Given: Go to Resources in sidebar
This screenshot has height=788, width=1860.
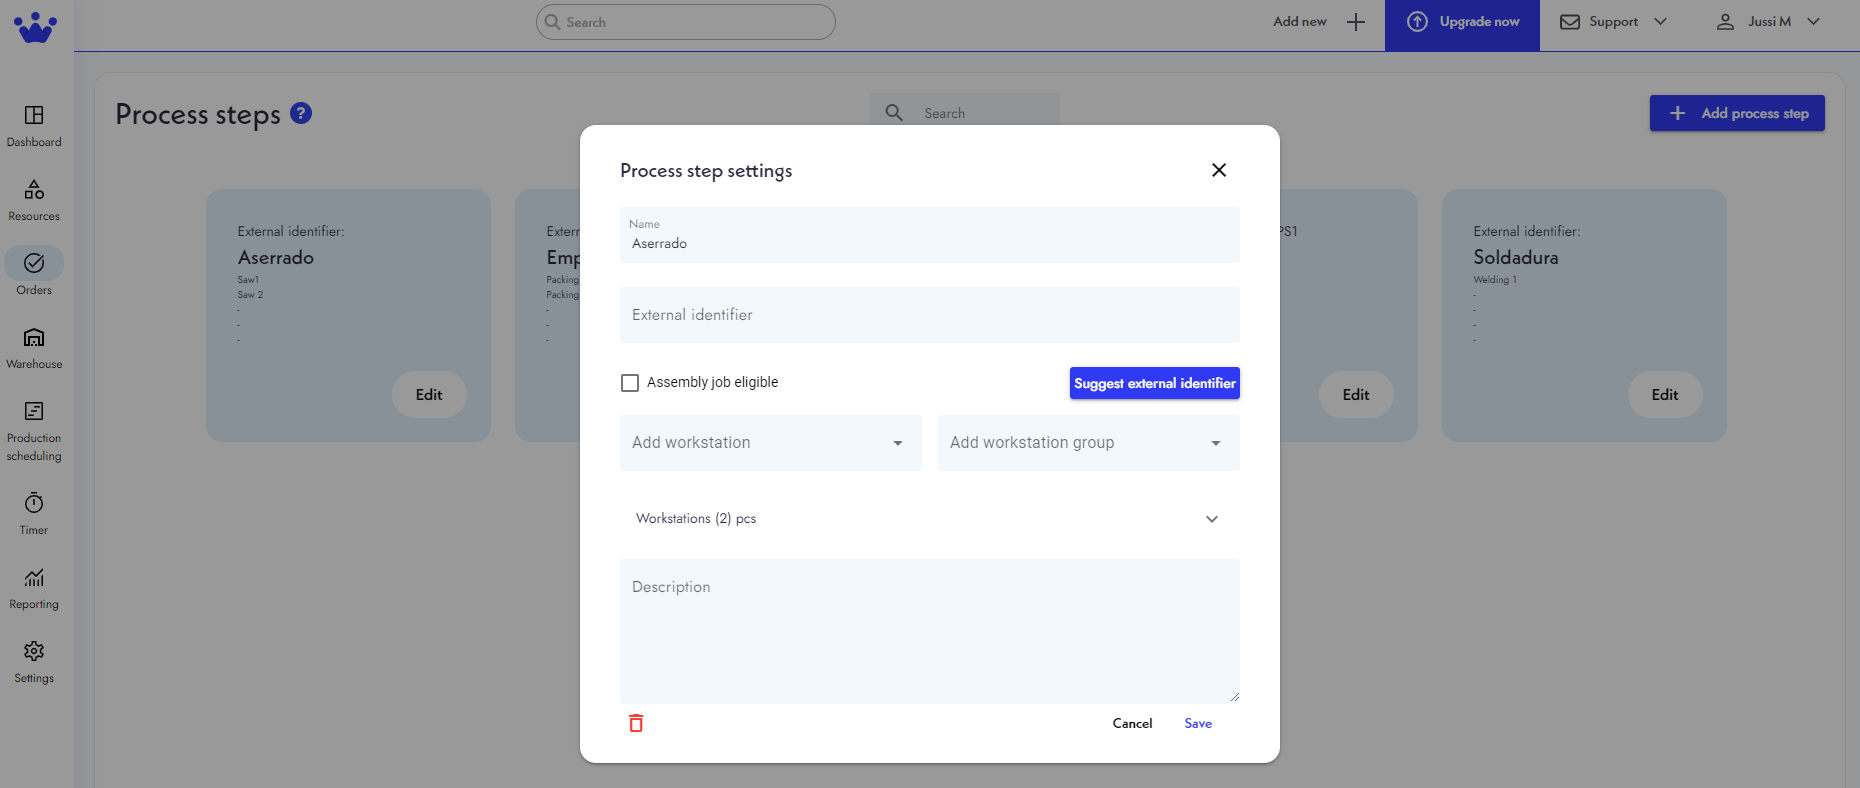Looking at the screenshot, I should 34,199.
